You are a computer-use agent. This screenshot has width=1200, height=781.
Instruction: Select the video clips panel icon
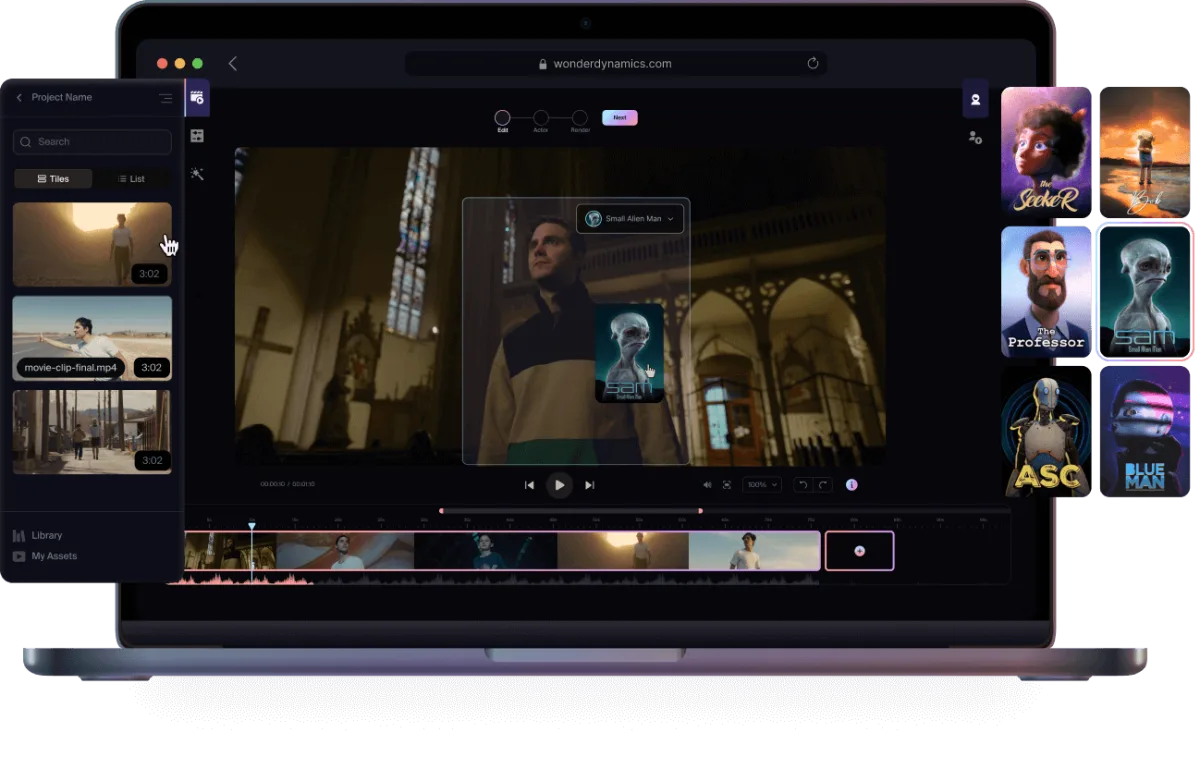tap(197, 97)
